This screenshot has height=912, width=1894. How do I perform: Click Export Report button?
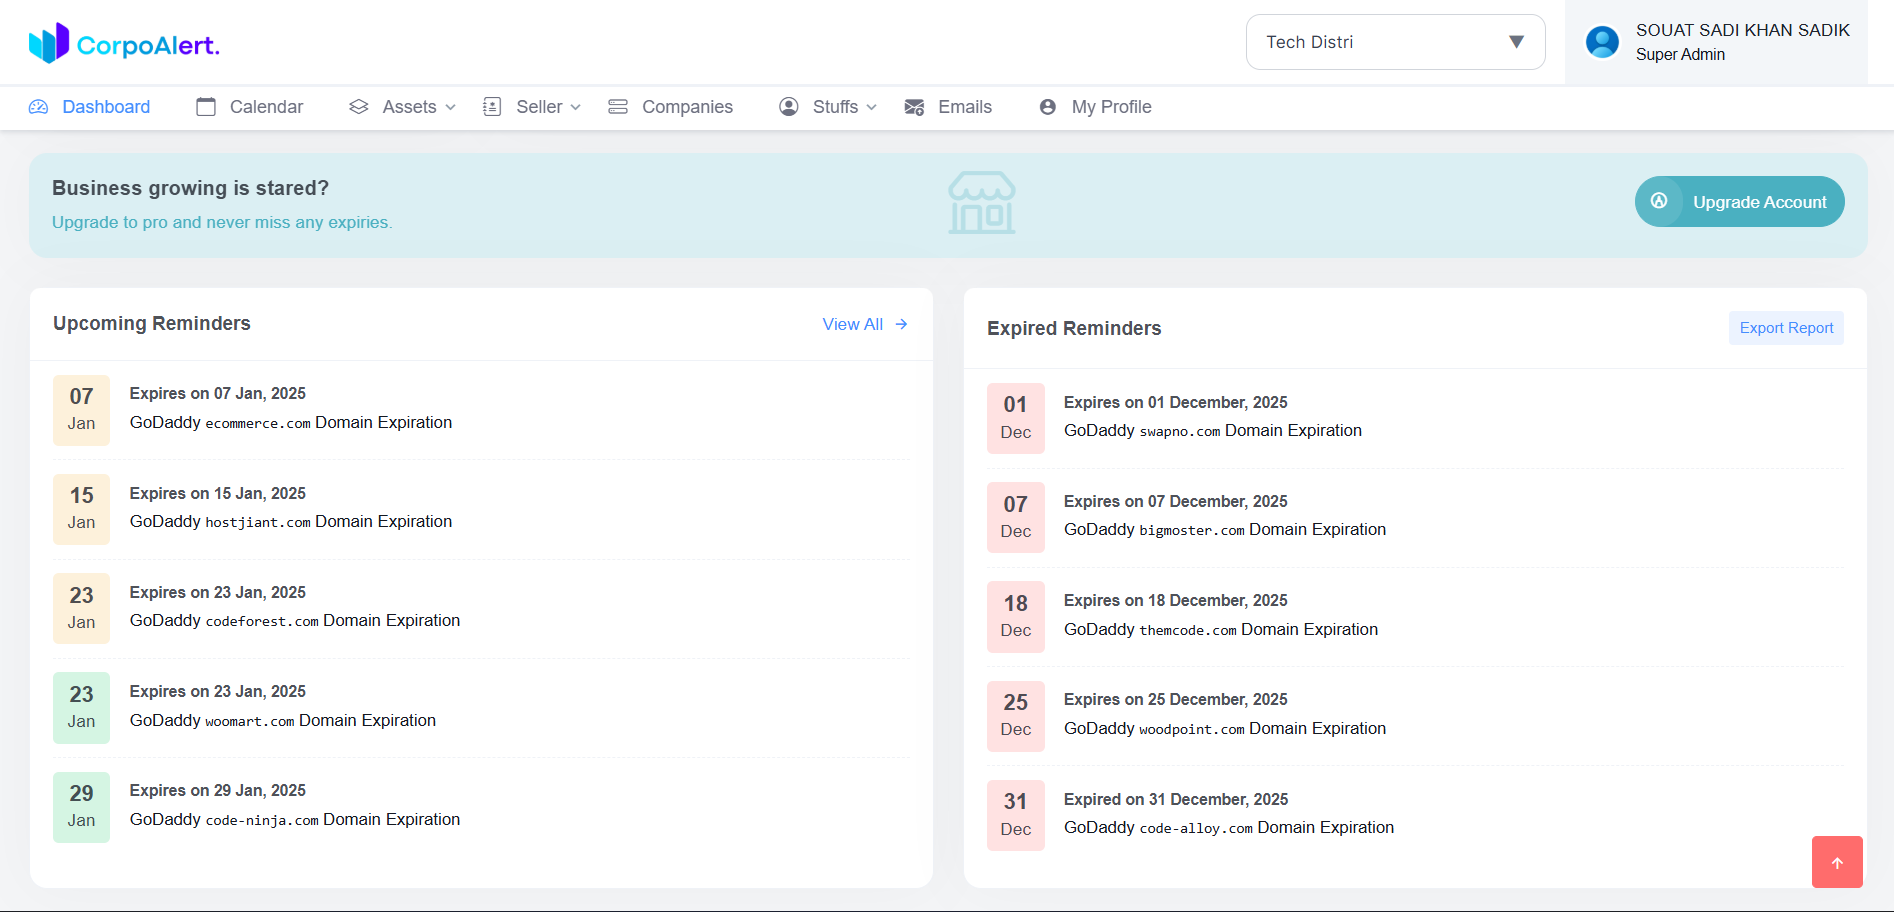point(1786,328)
